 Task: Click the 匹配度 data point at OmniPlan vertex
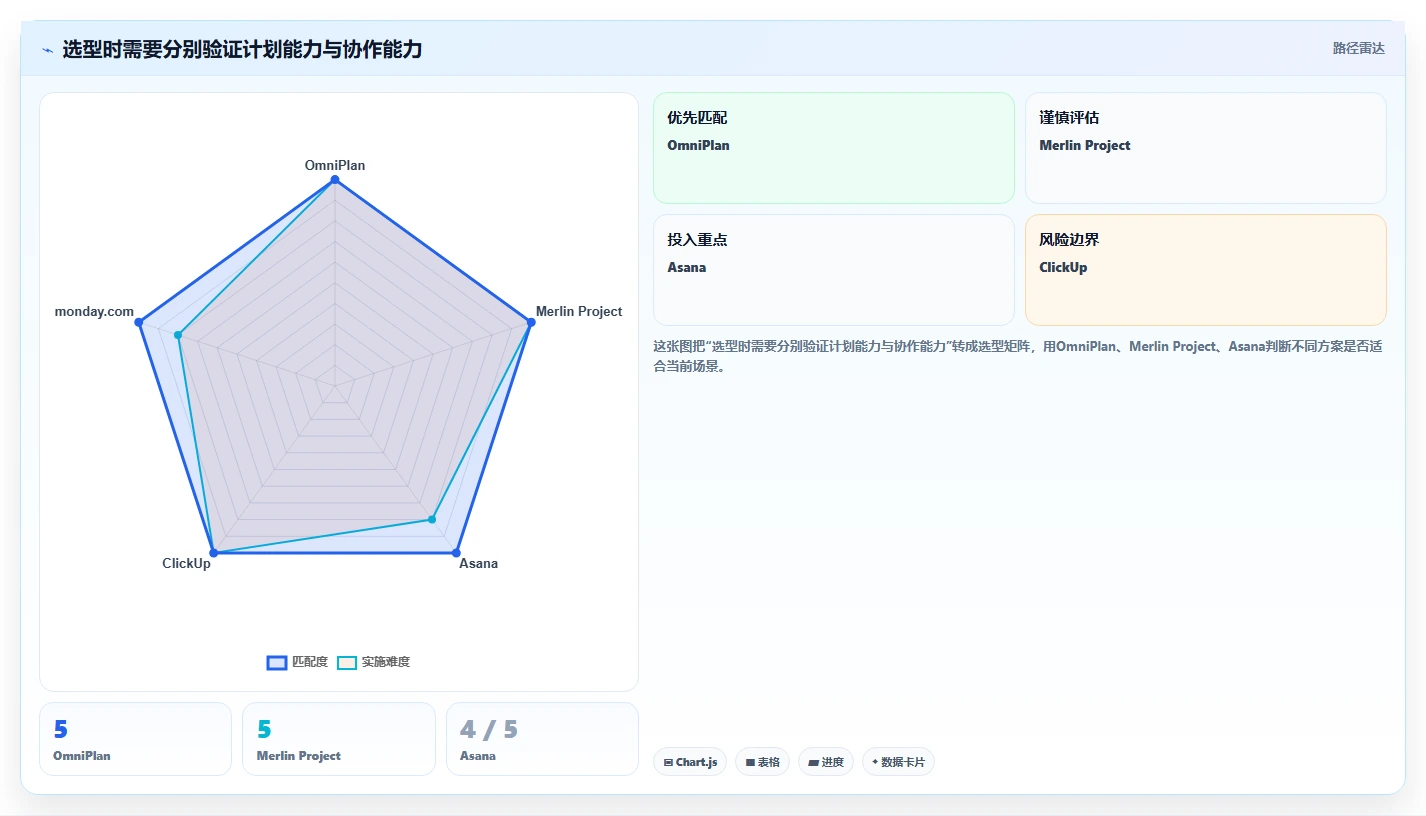(335, 180)
